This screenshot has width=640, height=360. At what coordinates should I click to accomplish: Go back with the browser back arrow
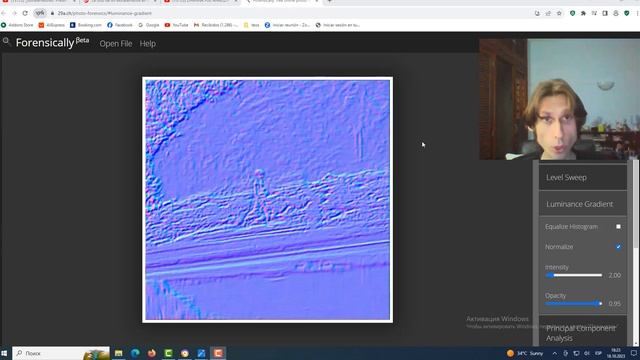(x=4, y=13)
